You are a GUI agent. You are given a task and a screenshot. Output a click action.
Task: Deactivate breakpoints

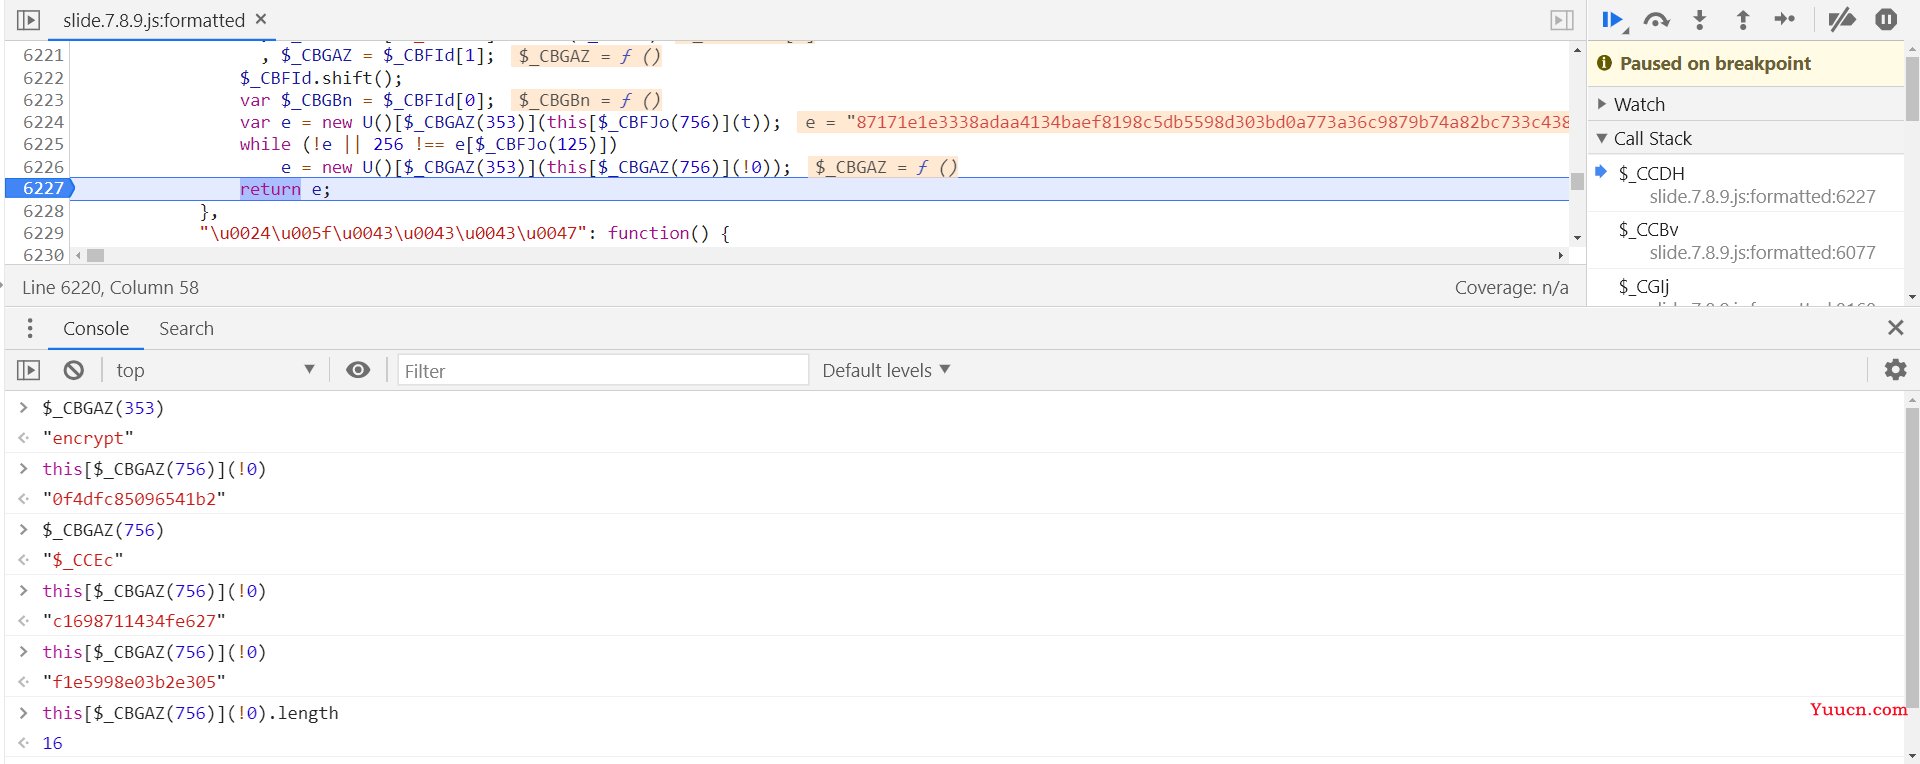(x=1841, y=20)
